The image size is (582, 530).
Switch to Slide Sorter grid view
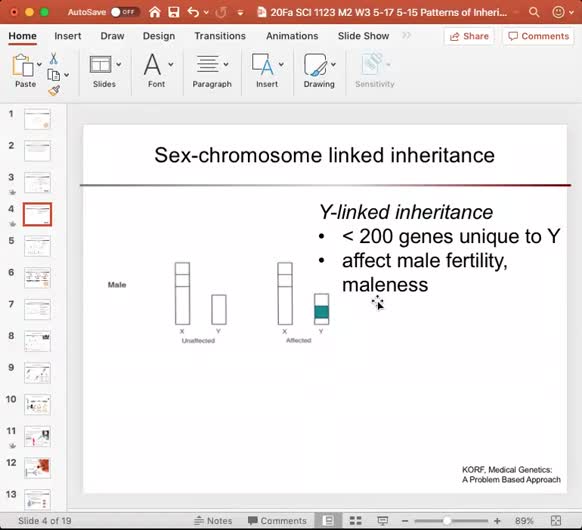point(355,521)
